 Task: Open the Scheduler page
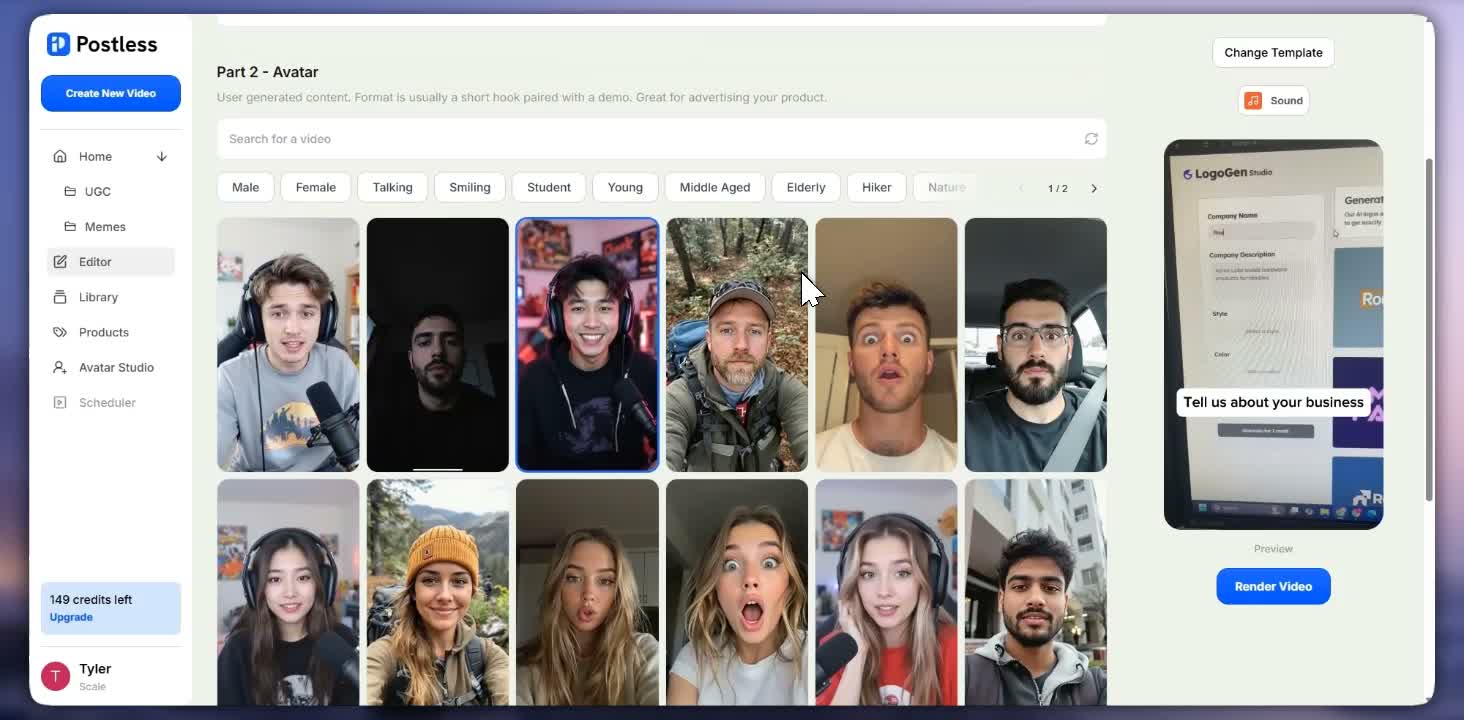click(x=107, y=402)
